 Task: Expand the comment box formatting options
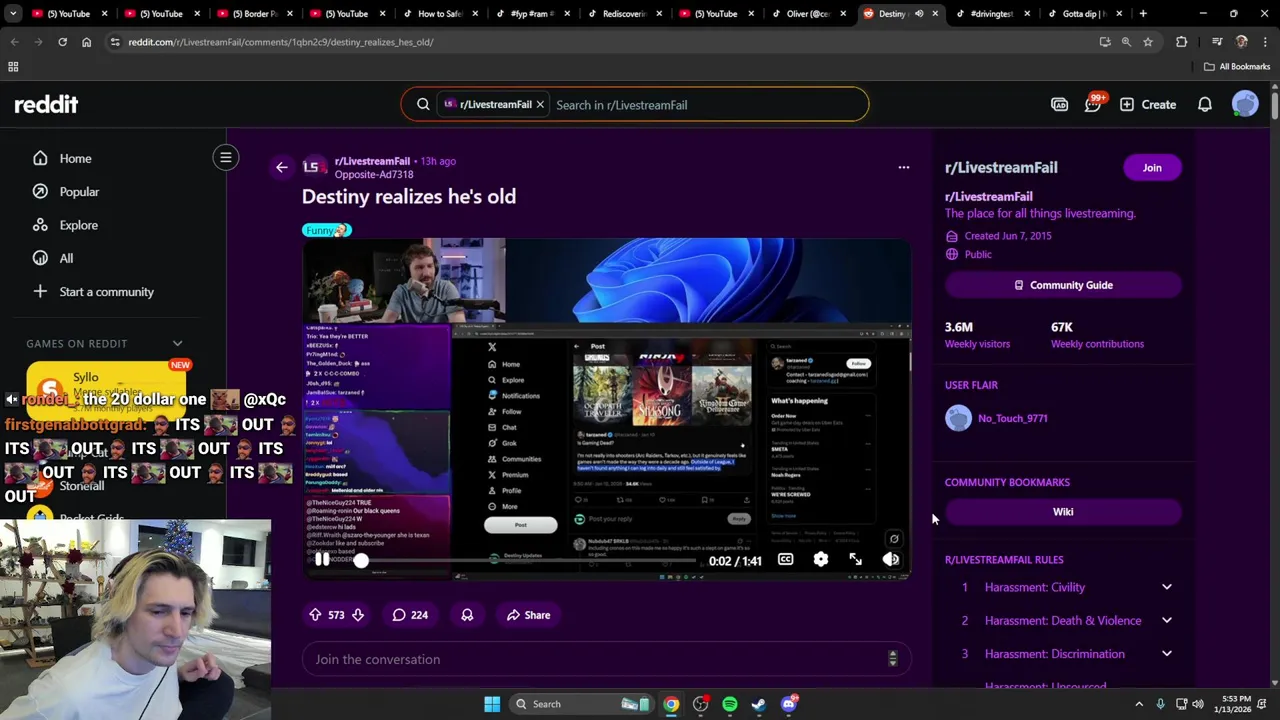(893, 659)
